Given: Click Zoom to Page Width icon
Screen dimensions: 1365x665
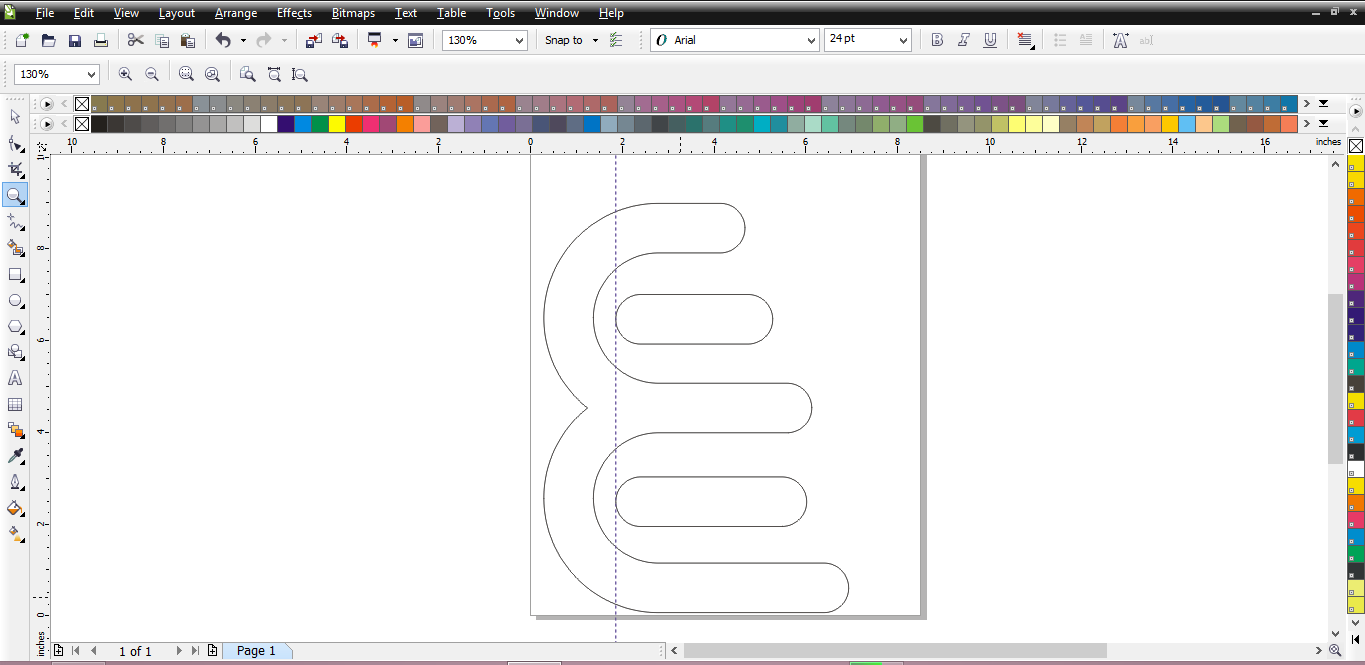Looking at the screenshot, I should pos(273,74).
